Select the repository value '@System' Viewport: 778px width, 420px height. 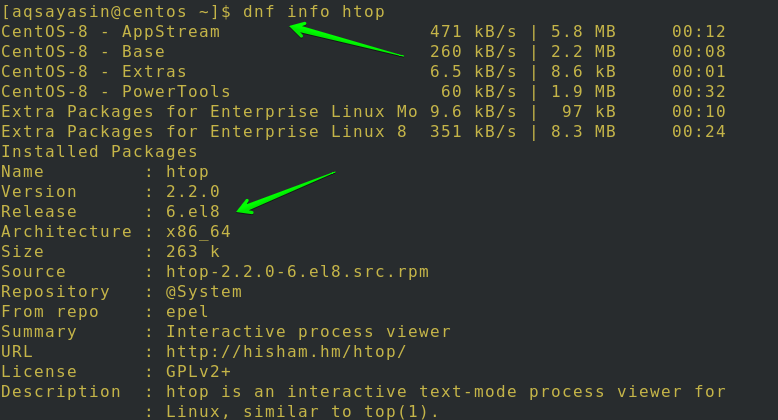point(203,292)
